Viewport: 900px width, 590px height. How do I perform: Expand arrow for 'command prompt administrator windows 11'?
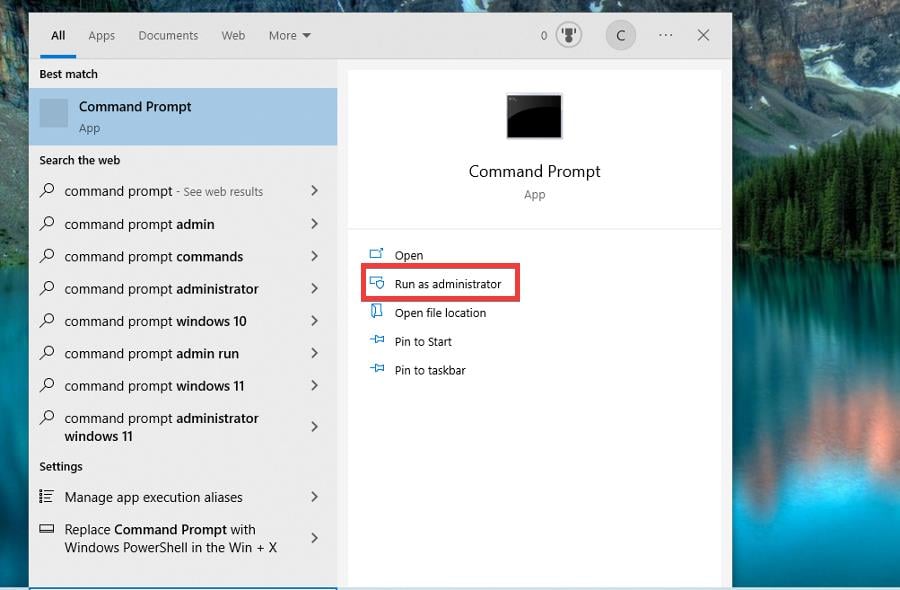[x=314, y=426]
